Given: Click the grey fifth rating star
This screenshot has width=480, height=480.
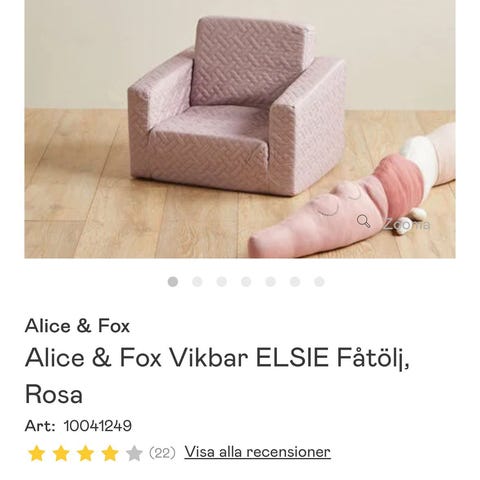Looking at the screenshot, I should (x=134, y=453).
